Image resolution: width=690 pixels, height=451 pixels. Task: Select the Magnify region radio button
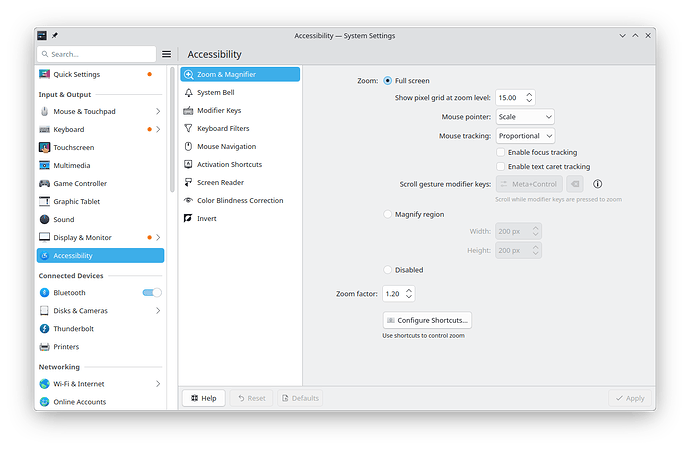click(388, 214)
